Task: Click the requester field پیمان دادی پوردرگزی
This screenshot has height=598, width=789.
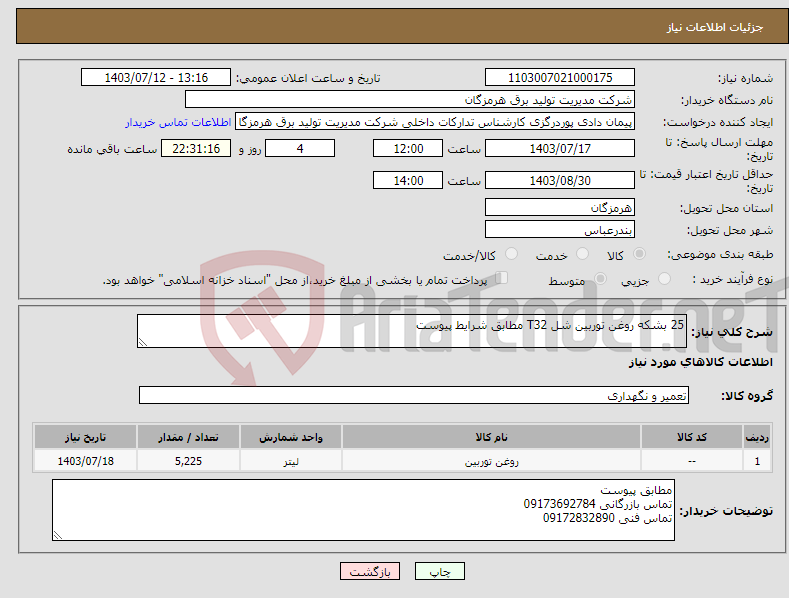Action: [x=435, y=122]
